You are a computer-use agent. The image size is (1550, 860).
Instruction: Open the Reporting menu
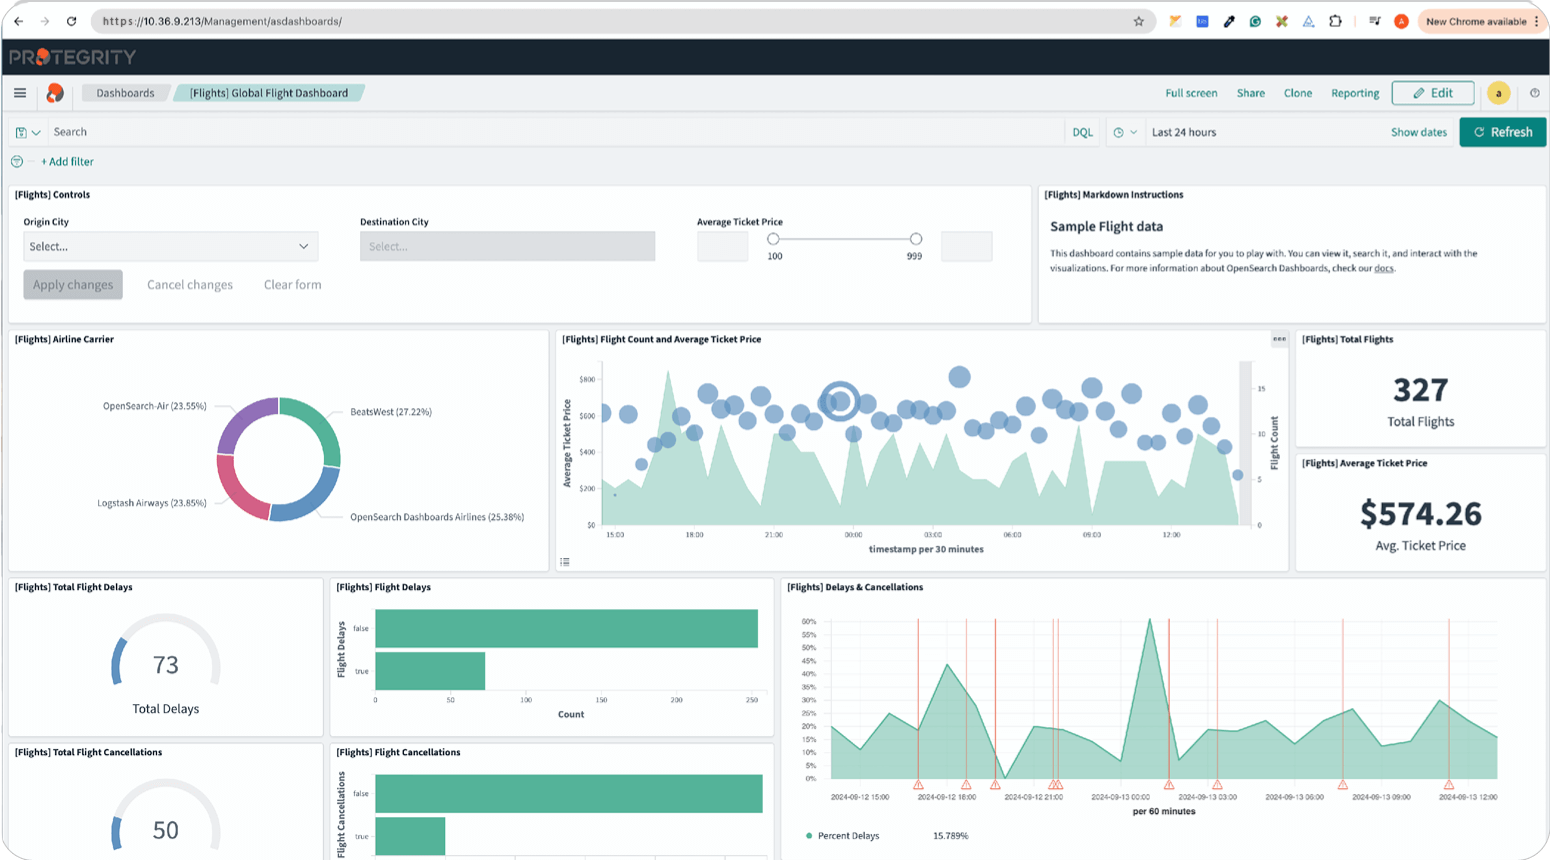tap(1354, 93)
